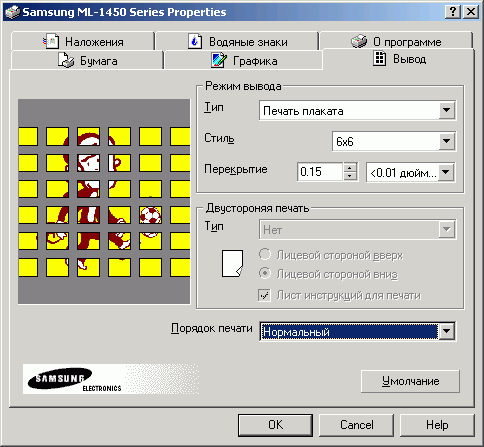Click the question mark help button in the title bar
The image size is (484, 447).
[453, 12]
